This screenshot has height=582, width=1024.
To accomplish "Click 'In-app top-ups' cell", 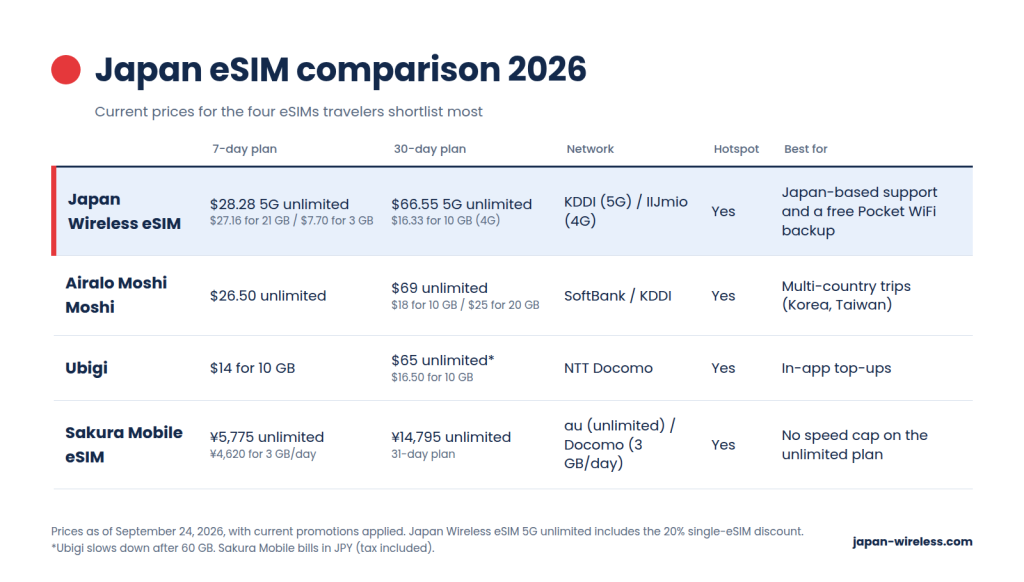I will point(837,368).
